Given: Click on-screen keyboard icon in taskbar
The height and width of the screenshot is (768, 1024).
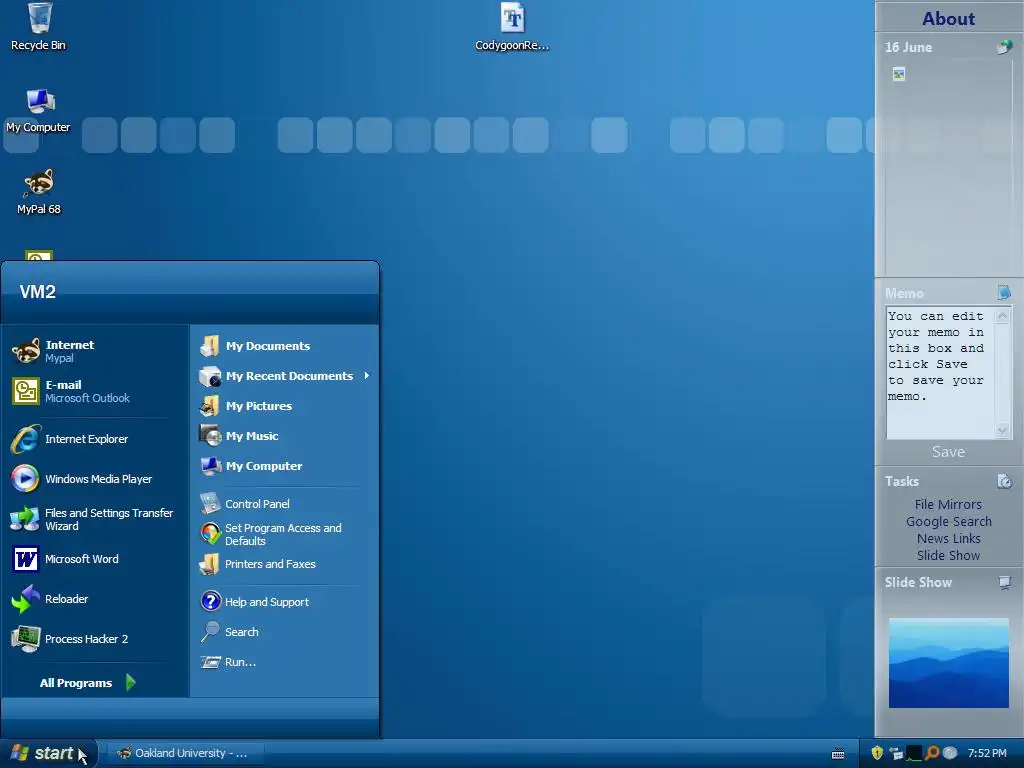Looking at the screenshot, I should pos(838,754).
